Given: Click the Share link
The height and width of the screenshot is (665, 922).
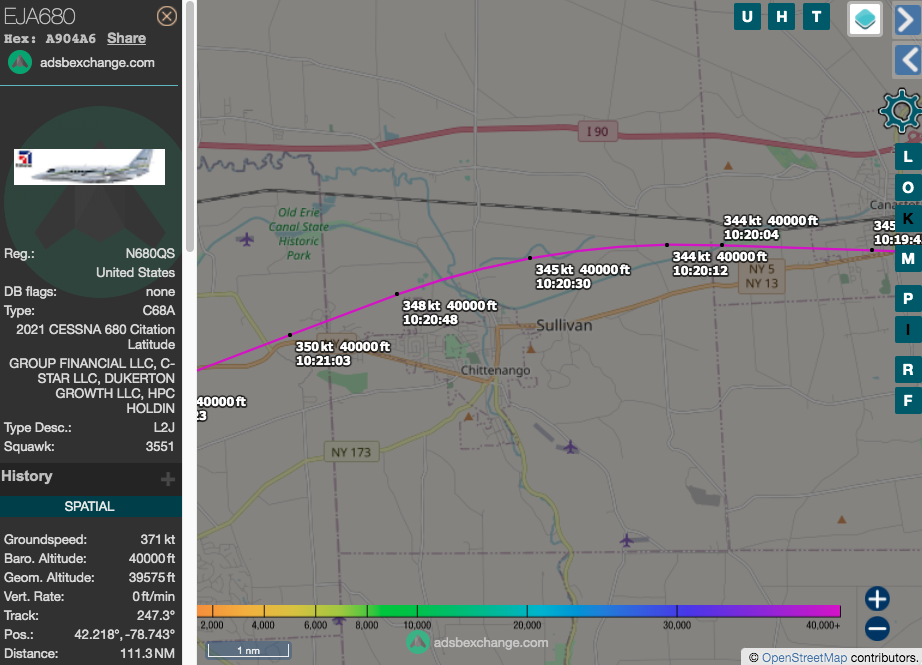Looking at the screenshot, I should pyautogui.click(x=126, y=38).
